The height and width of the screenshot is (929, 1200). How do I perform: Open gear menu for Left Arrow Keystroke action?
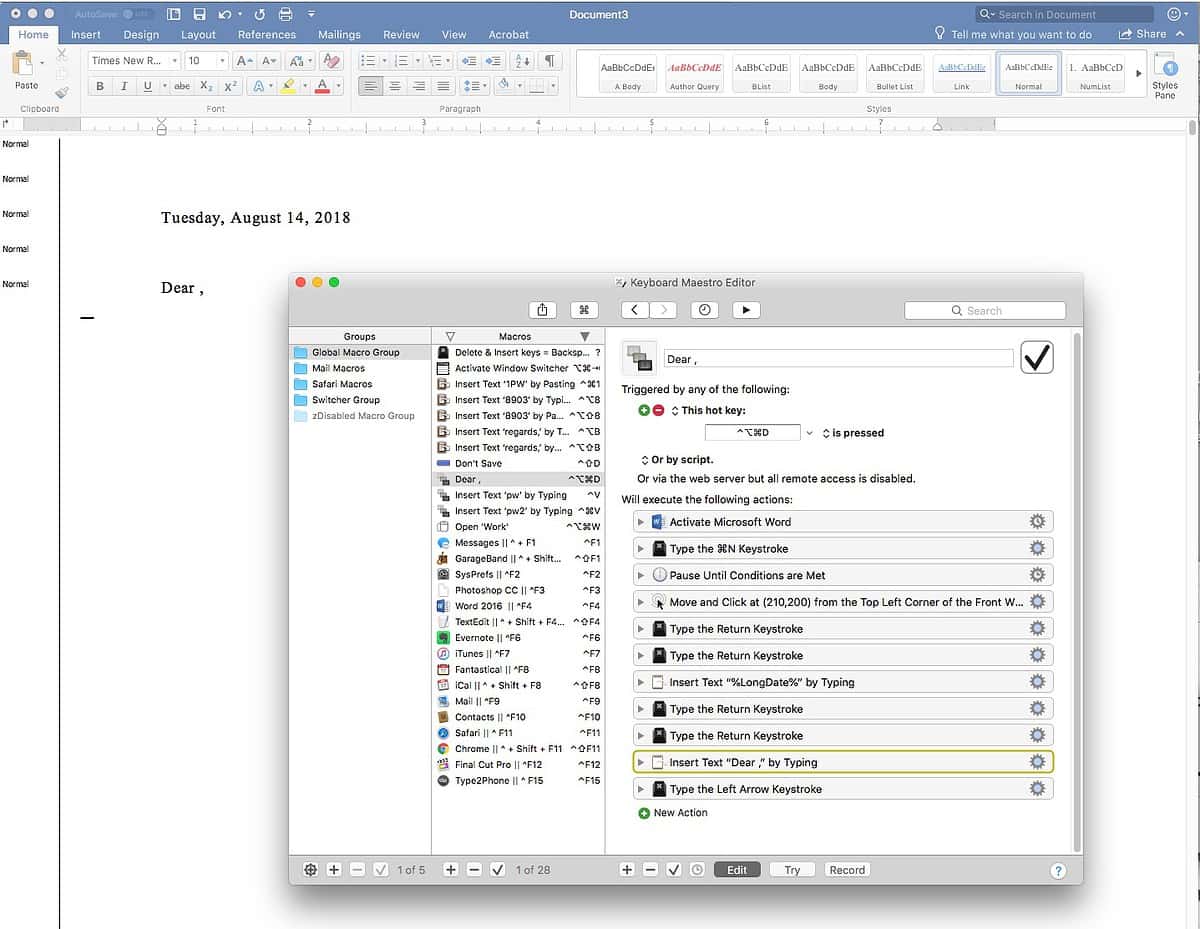click(1037, 789)
